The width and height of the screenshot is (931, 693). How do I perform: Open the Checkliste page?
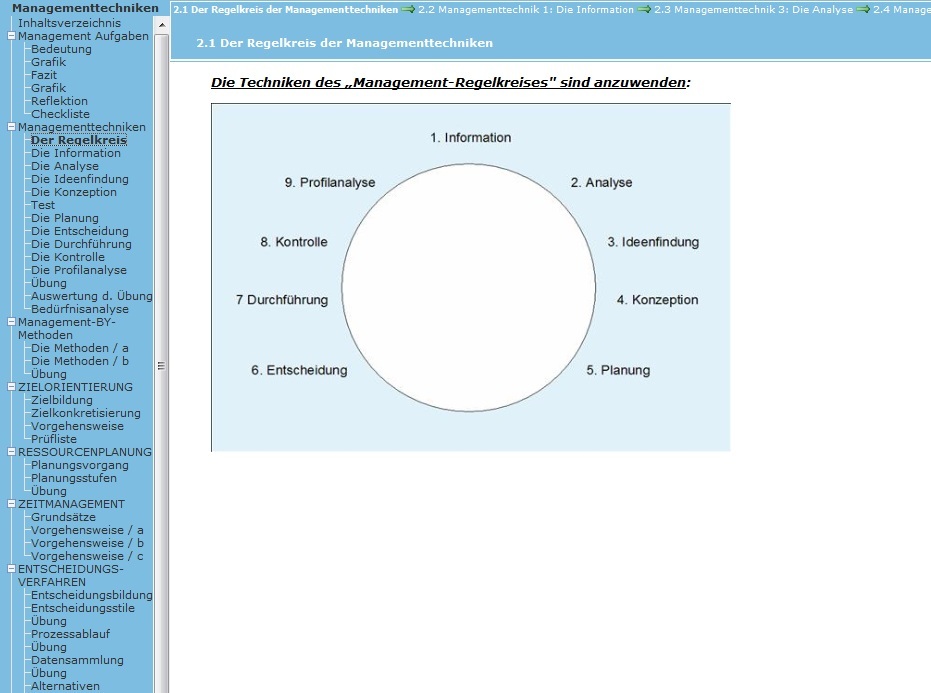tap(61, 114)
